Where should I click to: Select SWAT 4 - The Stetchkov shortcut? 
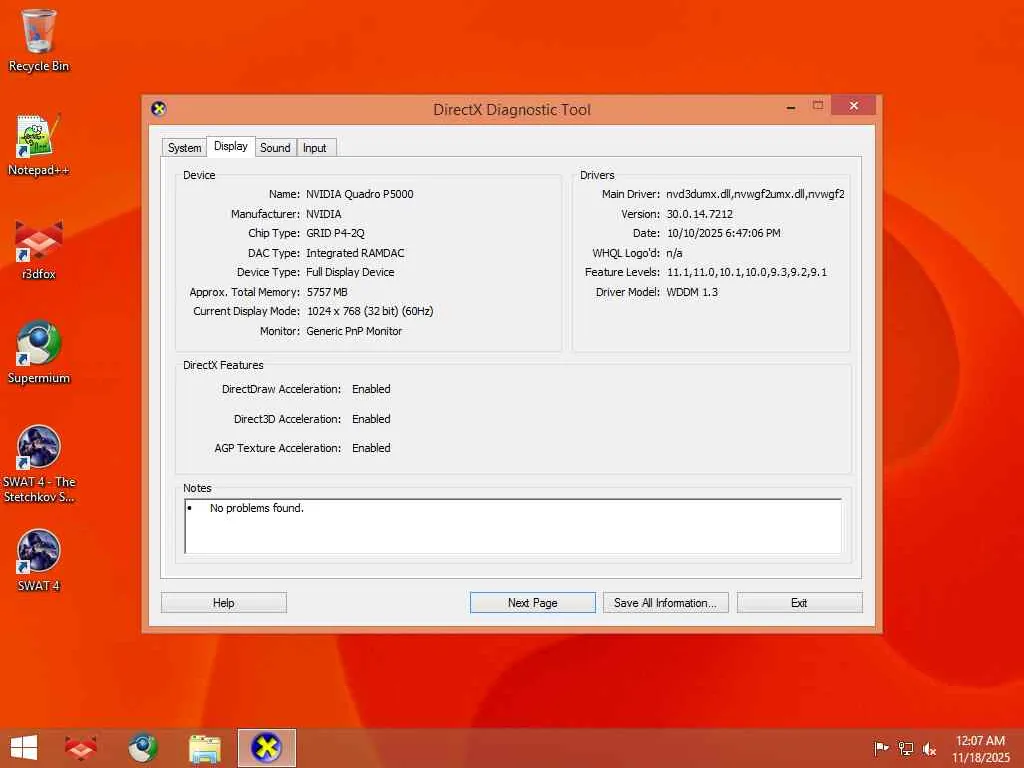pyautogui.click(x=39, y=464)
